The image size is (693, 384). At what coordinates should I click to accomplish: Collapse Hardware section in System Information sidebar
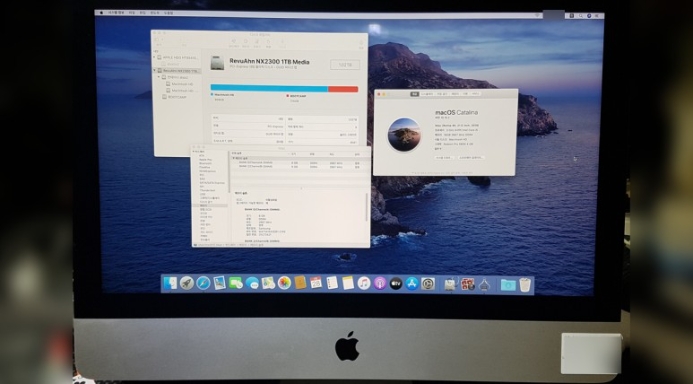point(194,152)
